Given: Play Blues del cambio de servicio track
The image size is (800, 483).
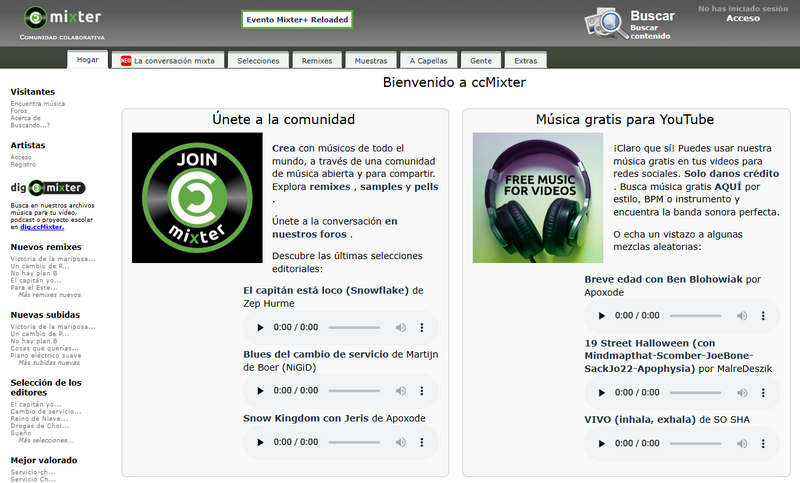Looking at the screenshot, I should 260,391.
